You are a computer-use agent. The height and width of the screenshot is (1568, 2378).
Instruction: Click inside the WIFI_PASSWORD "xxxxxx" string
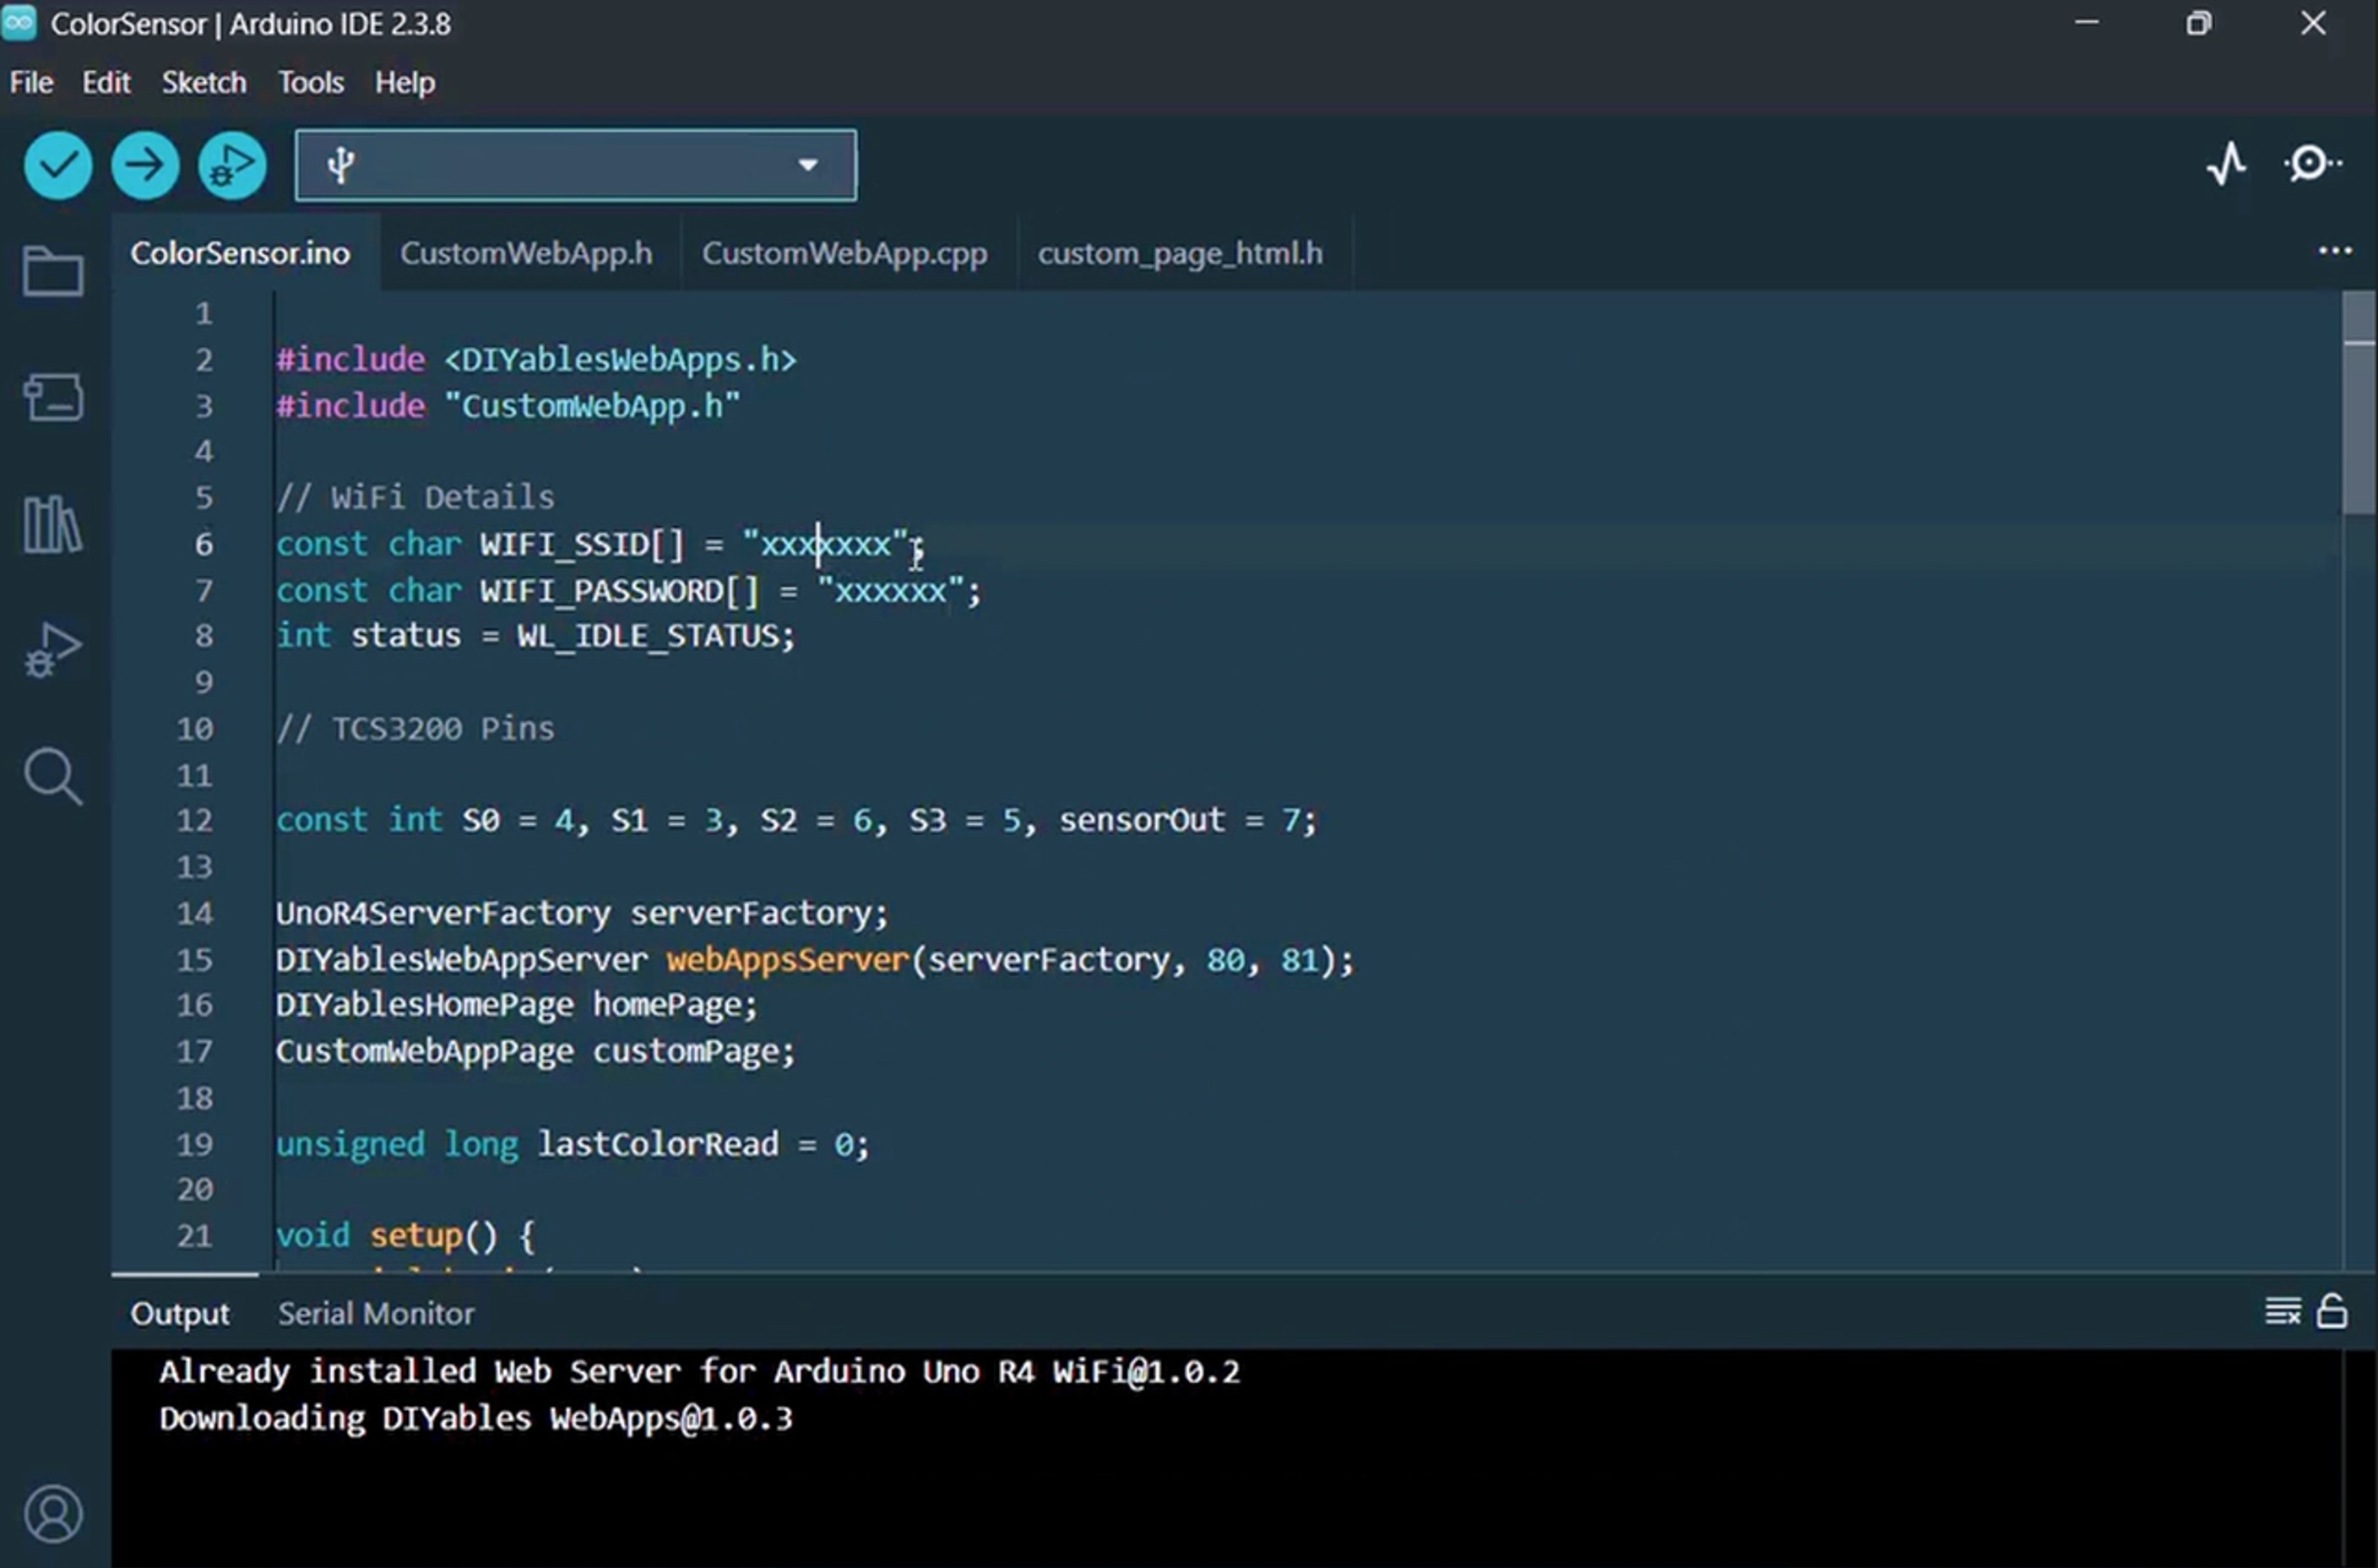tap(891, 590)
